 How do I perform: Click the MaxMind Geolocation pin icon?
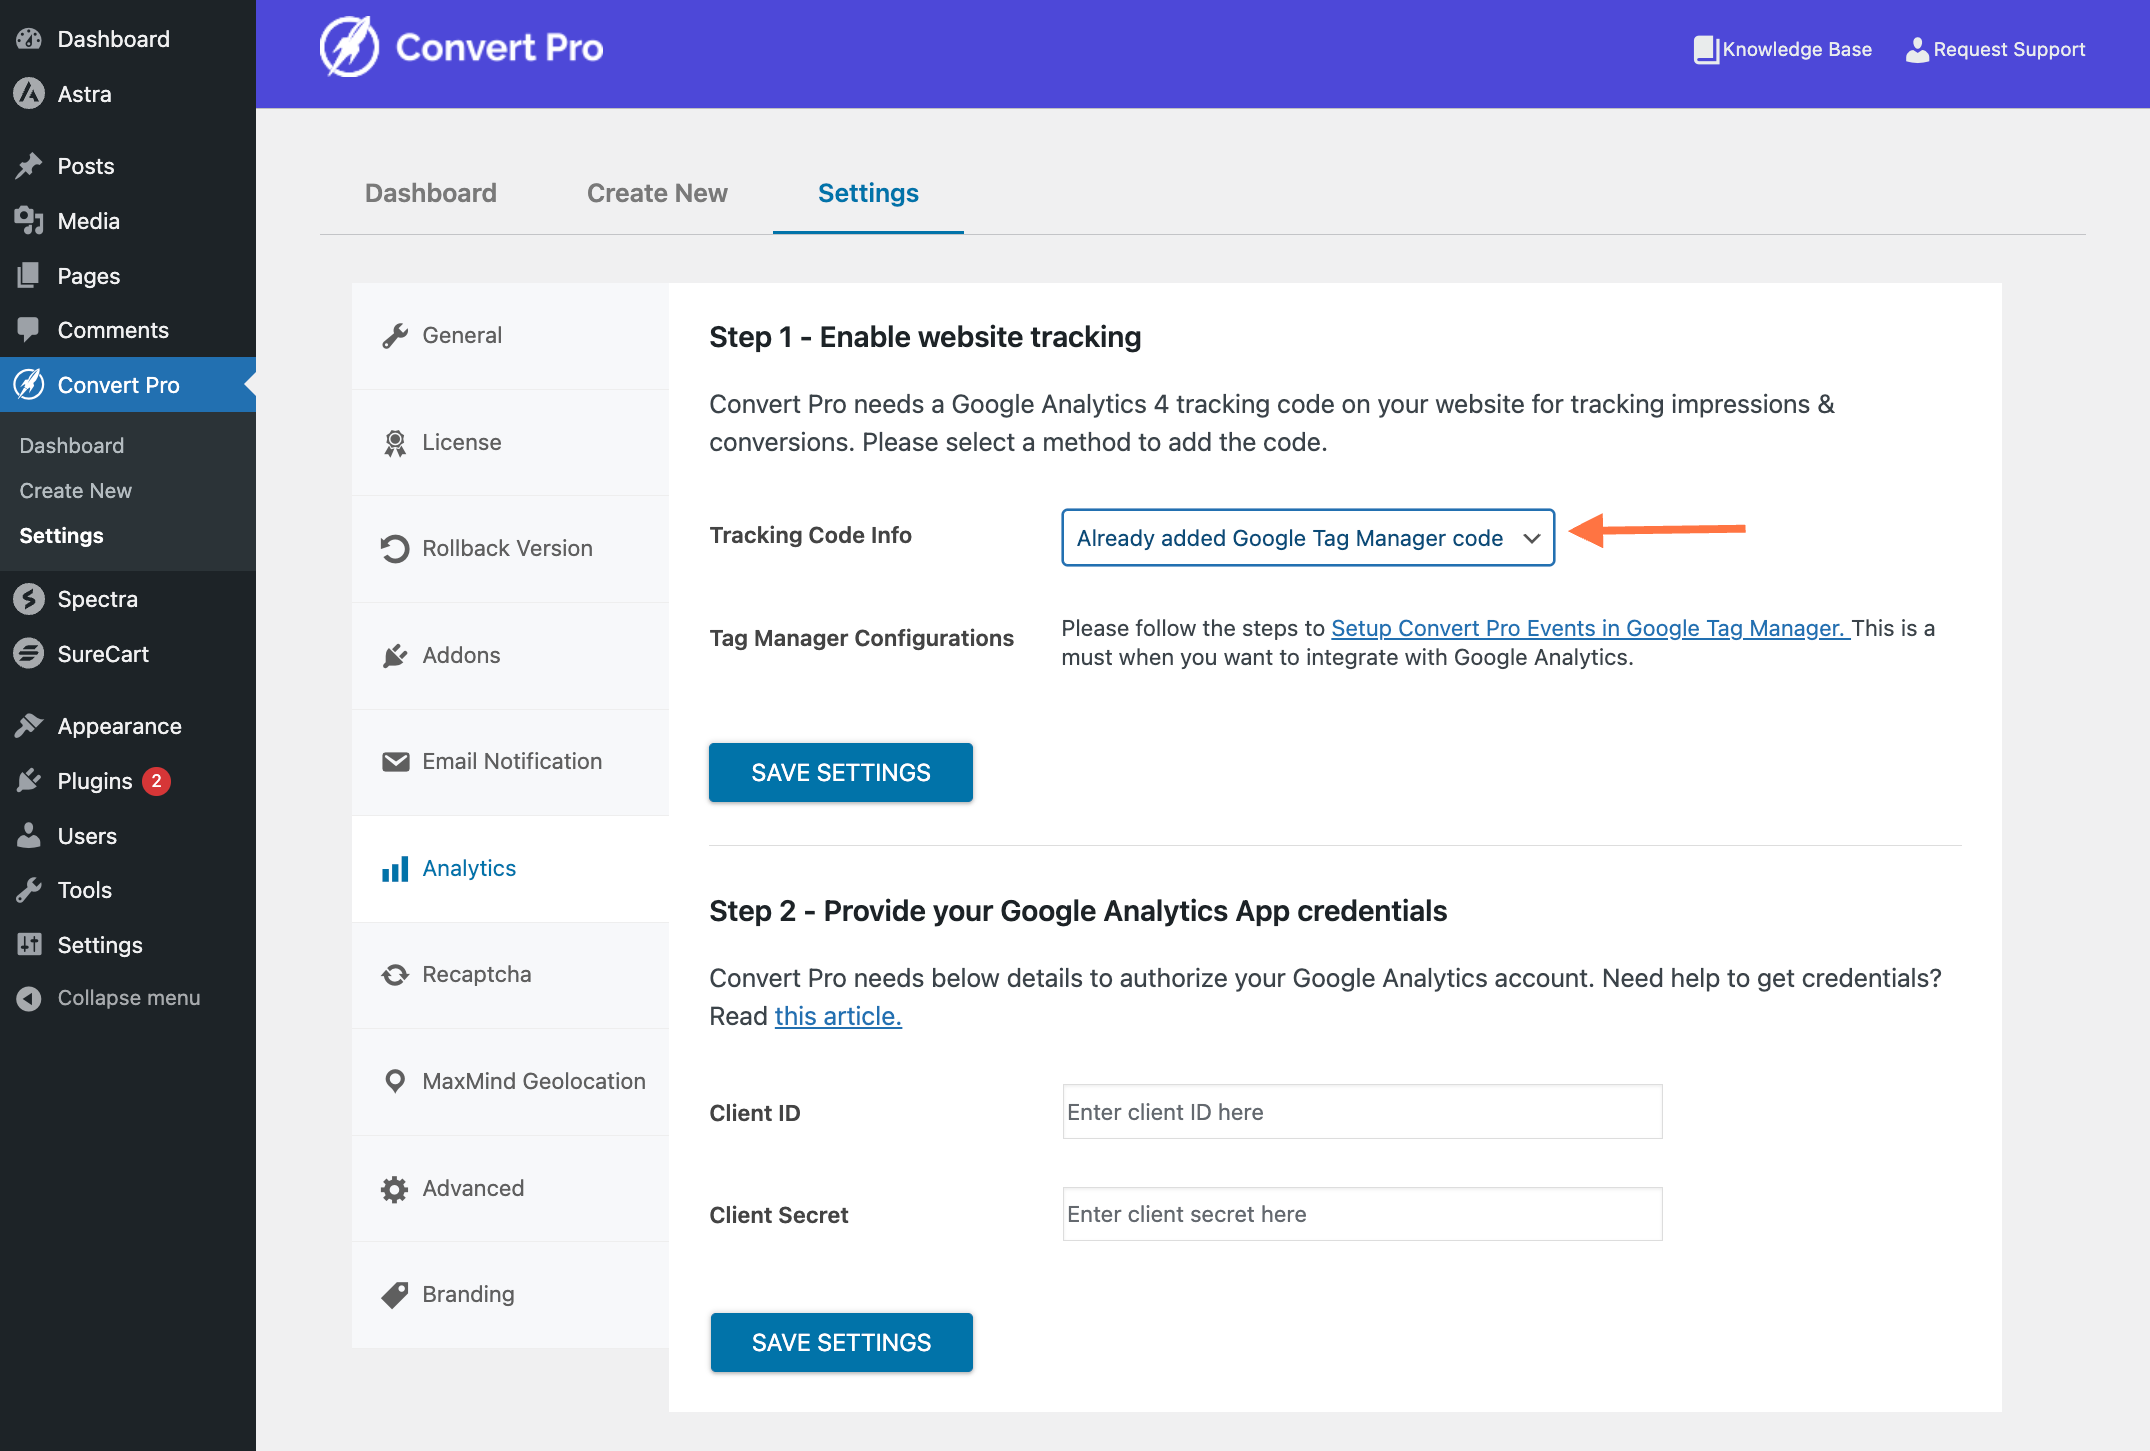[x=395, y=1081]
